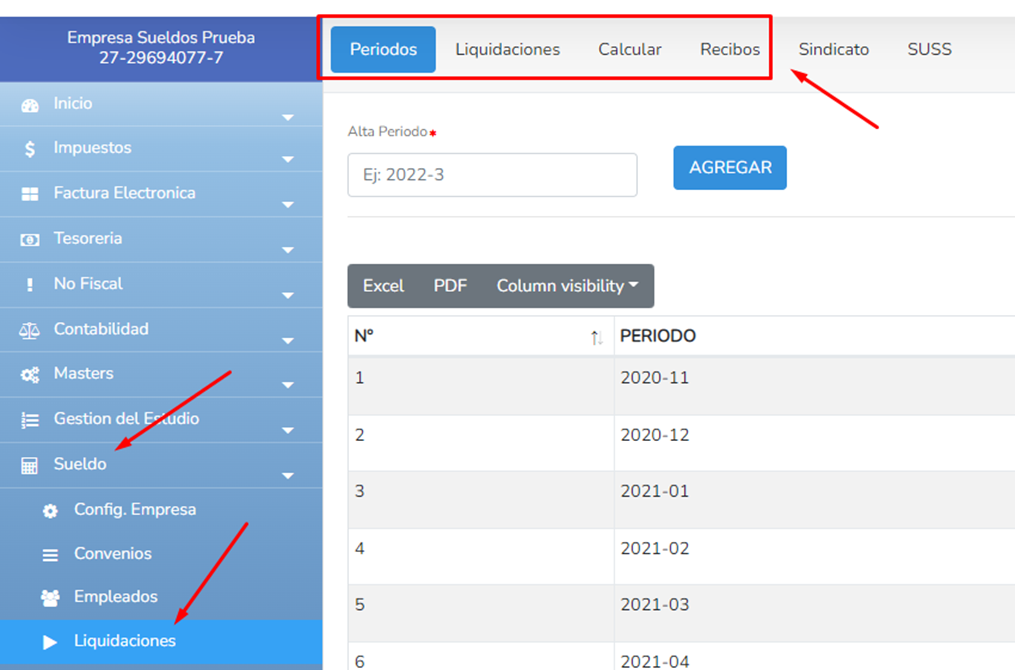Viewport: 1015px width, 670px height.
Task: Switch to the Liquidaciones tab
Action: [507, 49]
